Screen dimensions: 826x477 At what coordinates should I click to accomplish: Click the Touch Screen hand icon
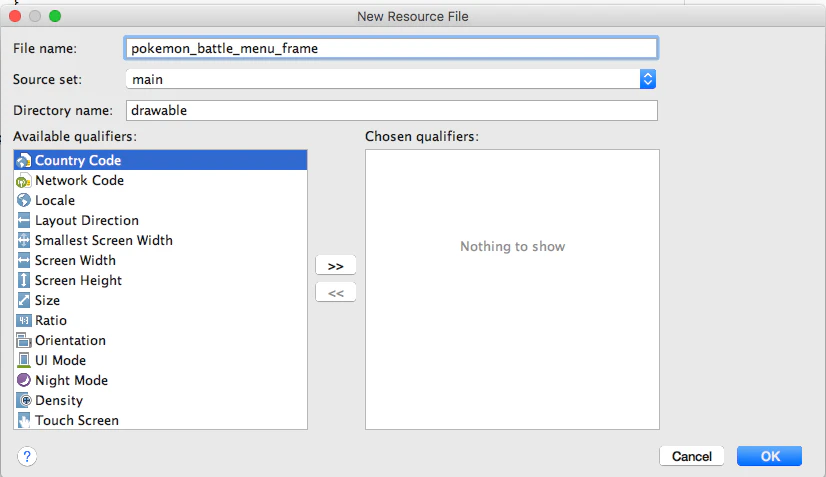pyautogui.click(x=24, y=421)
